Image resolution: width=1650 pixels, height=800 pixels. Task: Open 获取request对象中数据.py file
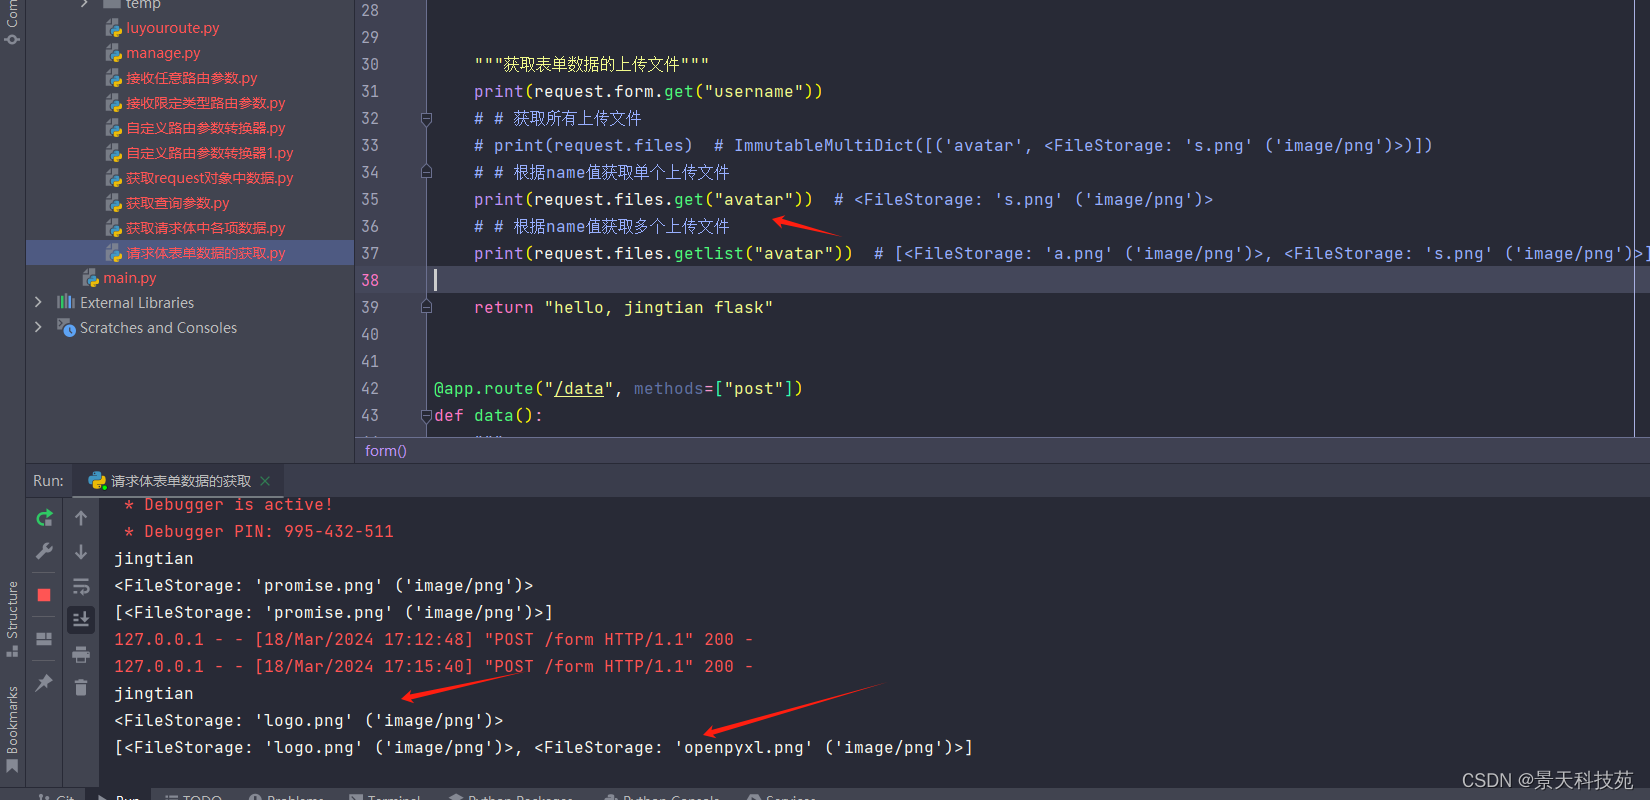click(209, 178)
